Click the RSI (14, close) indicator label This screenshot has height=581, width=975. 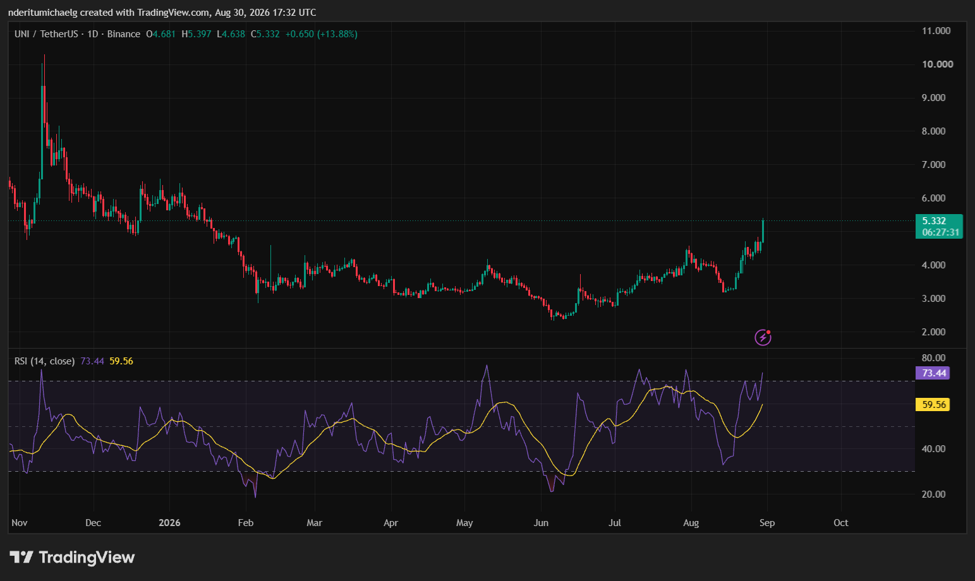click(x=44, y=361)
